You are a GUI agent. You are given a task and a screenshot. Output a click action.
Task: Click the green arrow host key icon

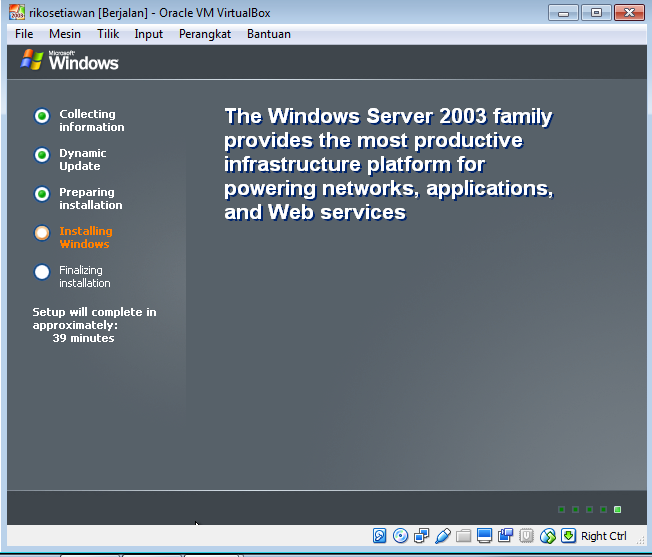coord(568,535)
